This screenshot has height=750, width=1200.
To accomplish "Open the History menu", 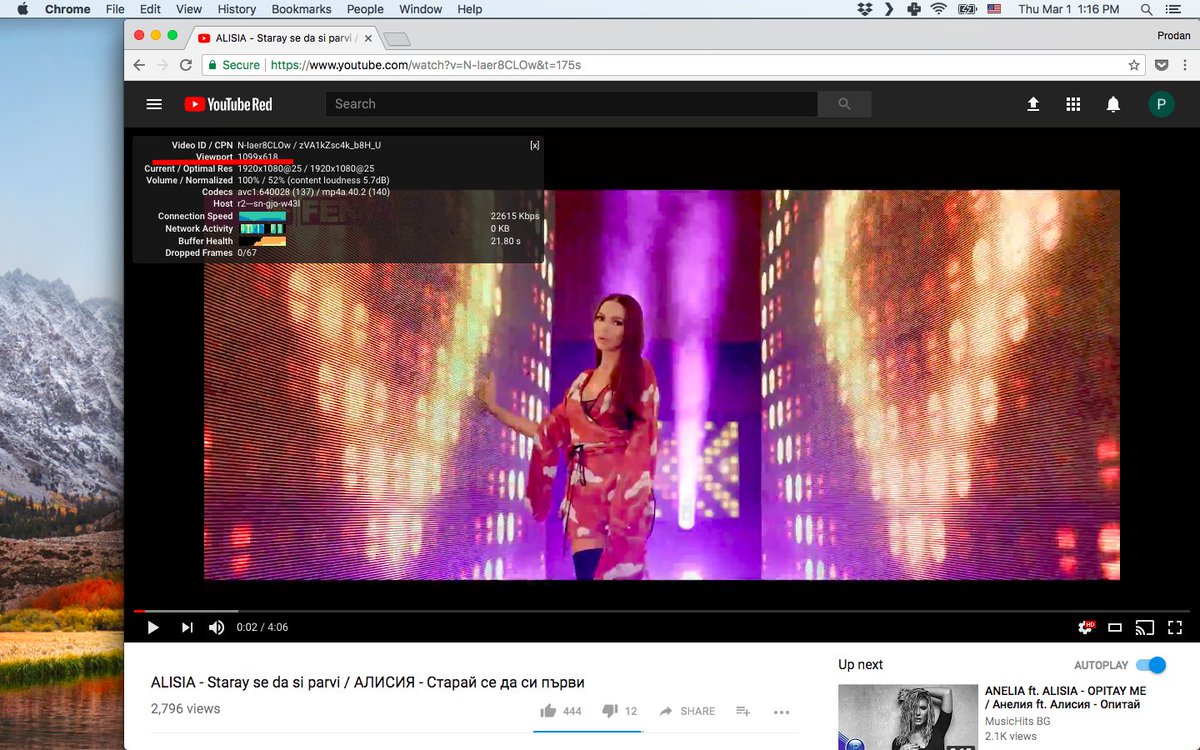I will tap(237, 9).
